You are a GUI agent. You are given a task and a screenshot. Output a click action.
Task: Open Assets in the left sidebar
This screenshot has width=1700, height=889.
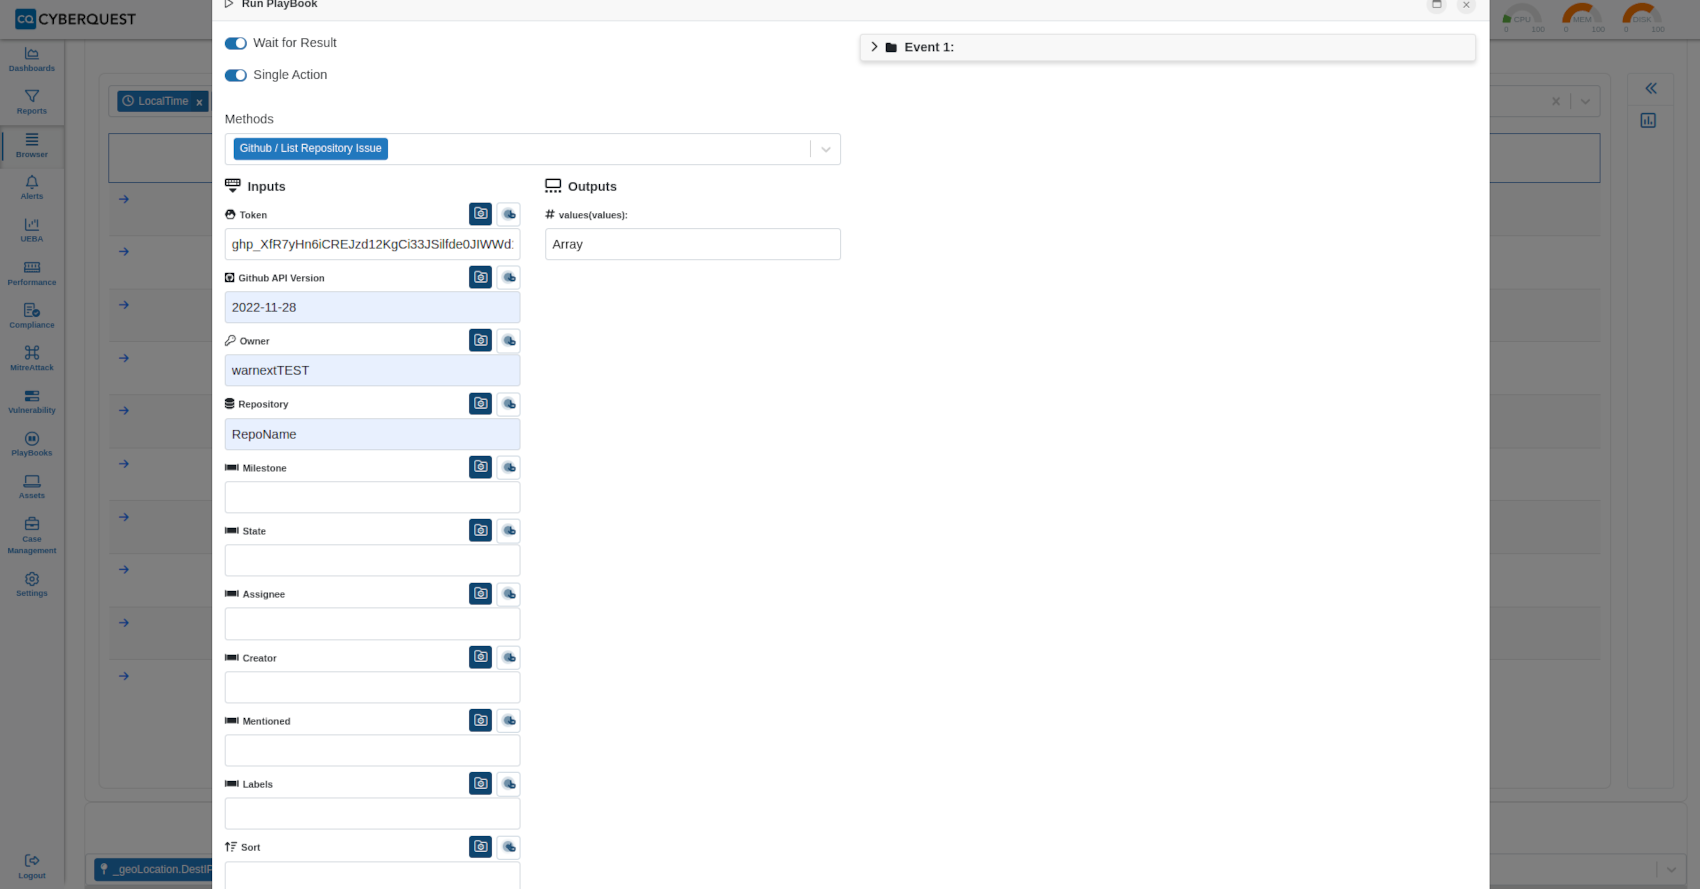(32, 486)
